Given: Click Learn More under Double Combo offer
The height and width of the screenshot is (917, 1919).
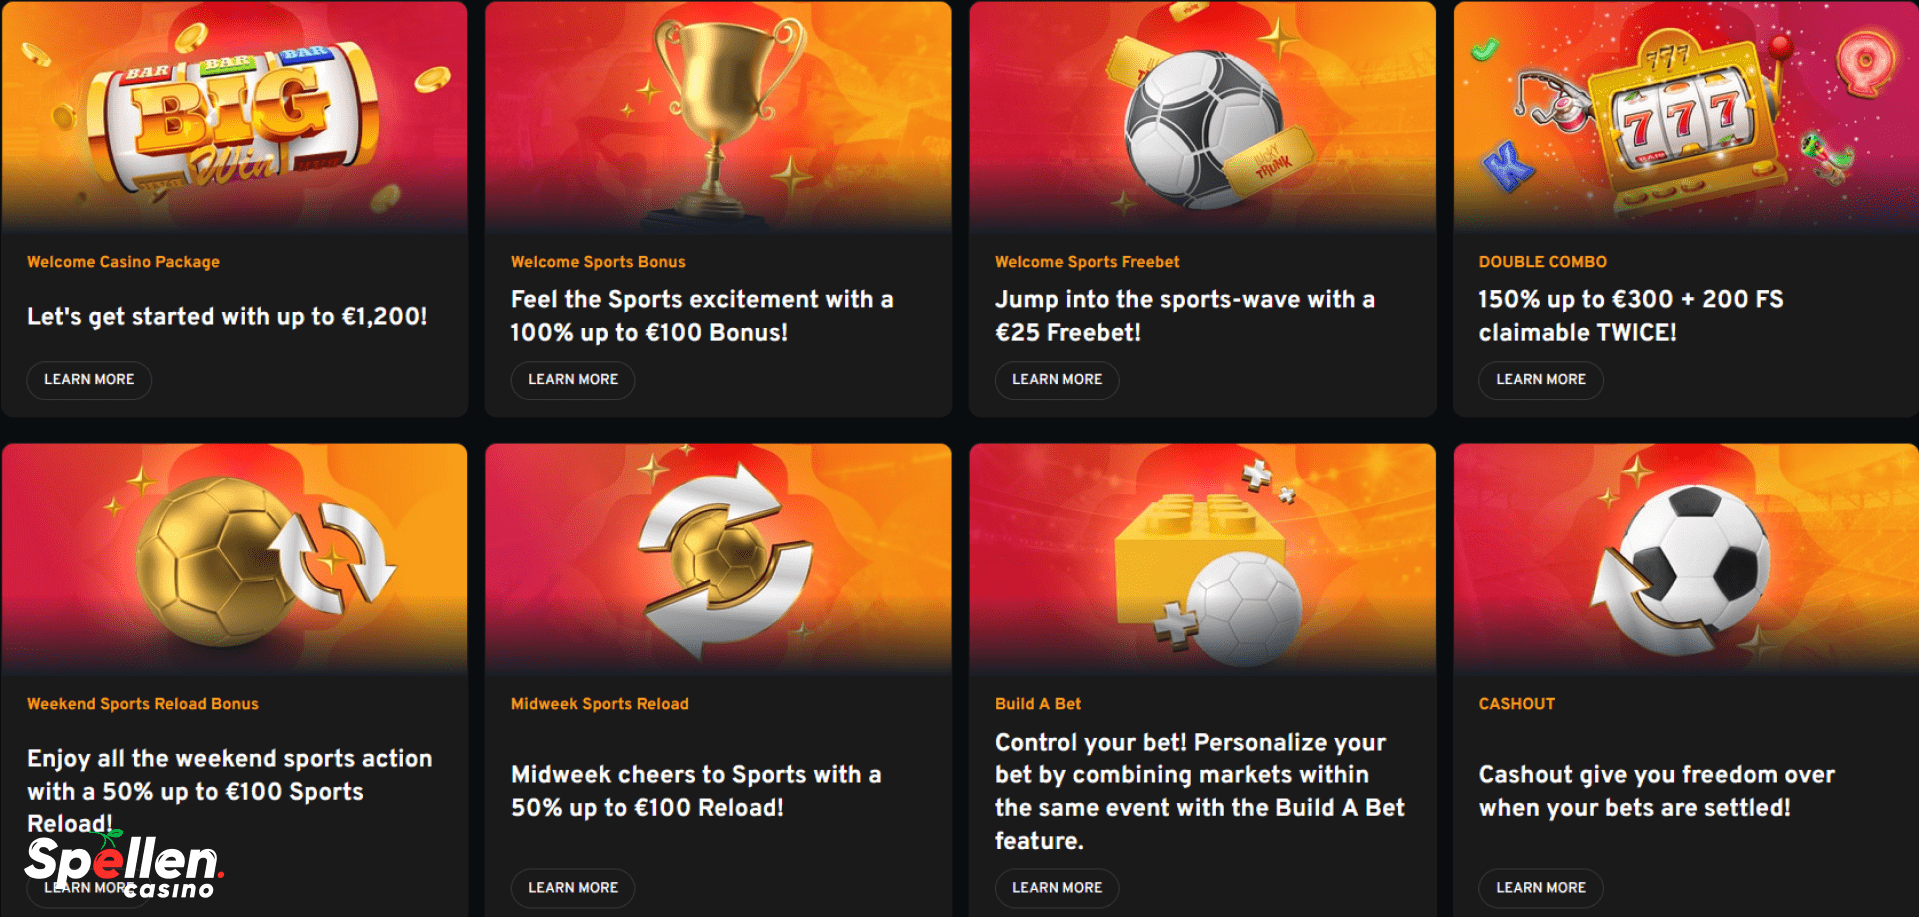Looking at the screenshot, I should pyautogui.click(x=1541, y=380).
